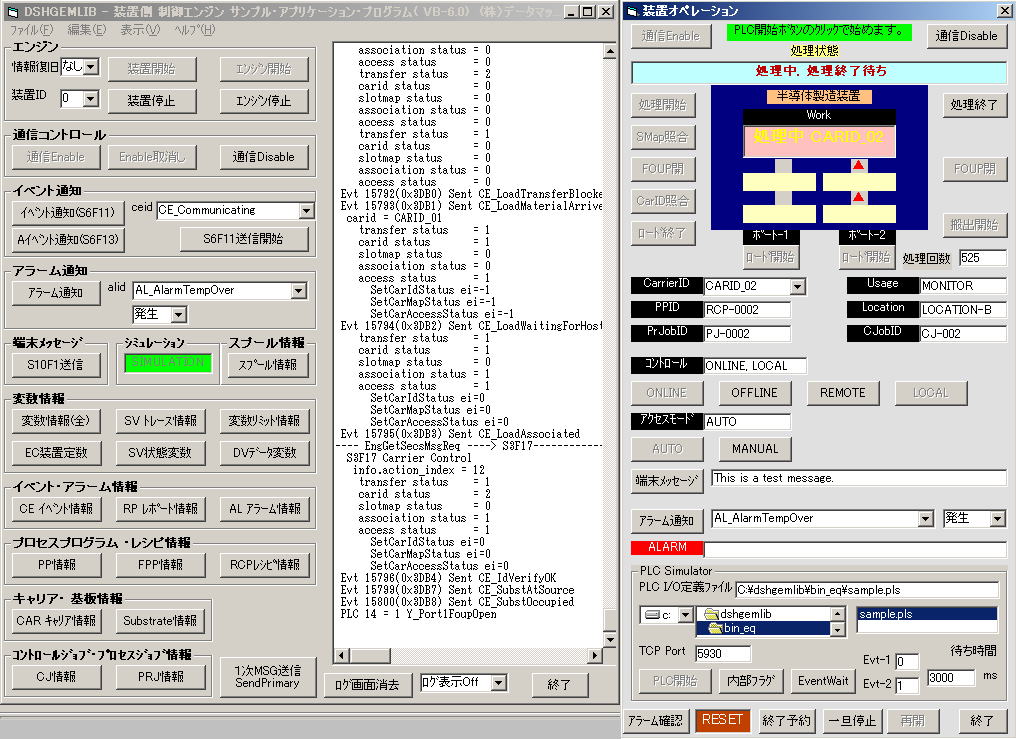The image size is (1016, 739).
Task: Click the PRJ情報 button
Action: [x=160, y=677]
